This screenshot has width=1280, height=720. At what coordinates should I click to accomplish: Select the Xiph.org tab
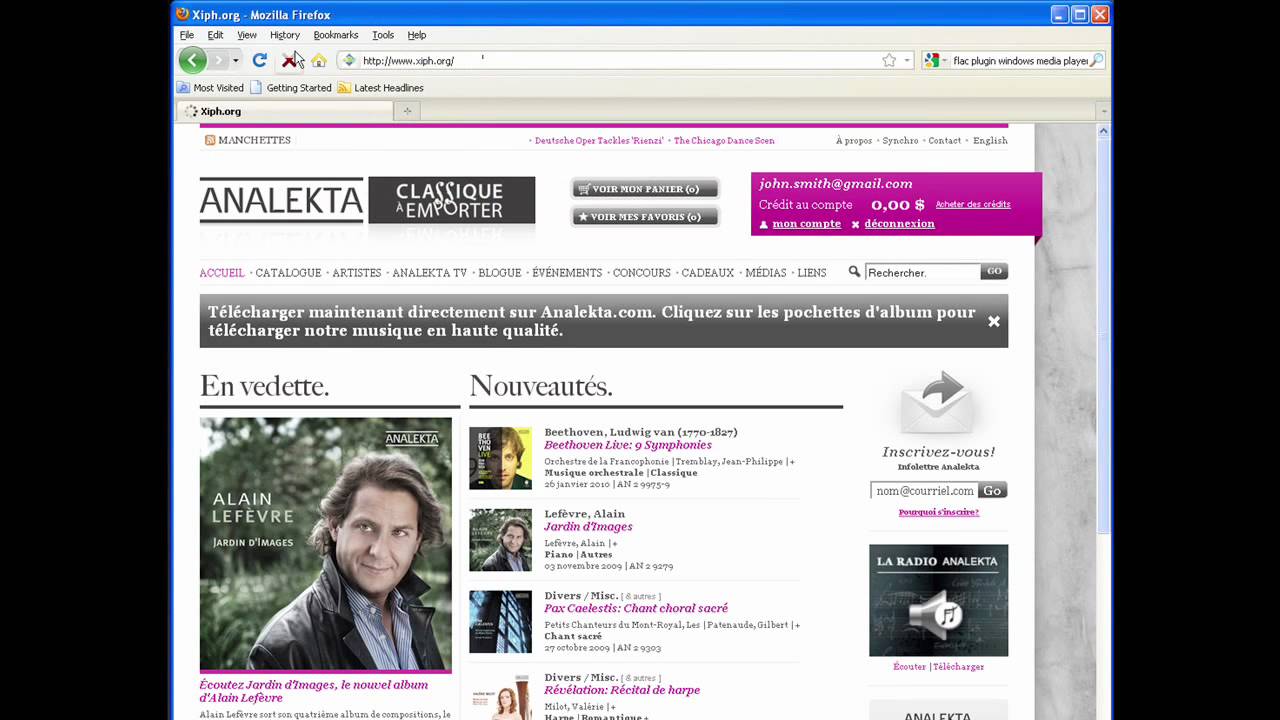coord(284,111)
